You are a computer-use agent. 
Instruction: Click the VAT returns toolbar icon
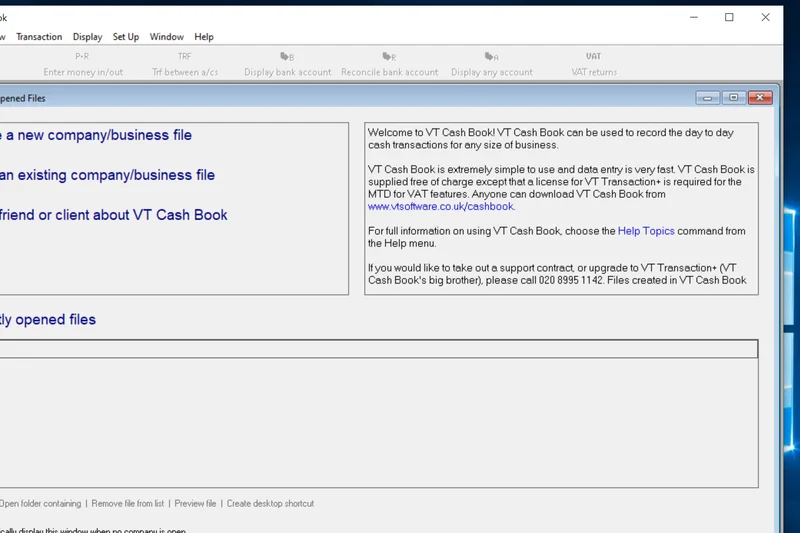coord(593,64)
